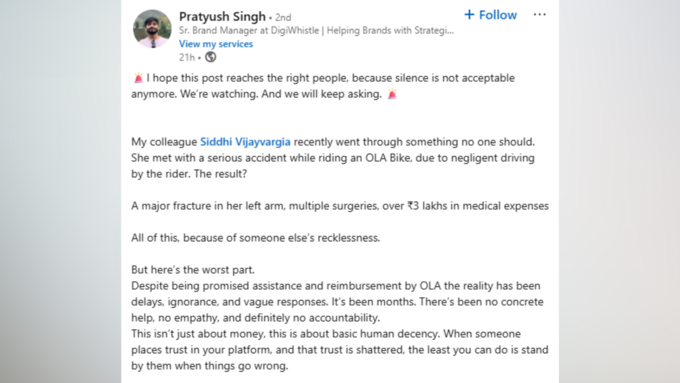
Task: Click the 21h post timestamp
Action: (x=186, y=57)
